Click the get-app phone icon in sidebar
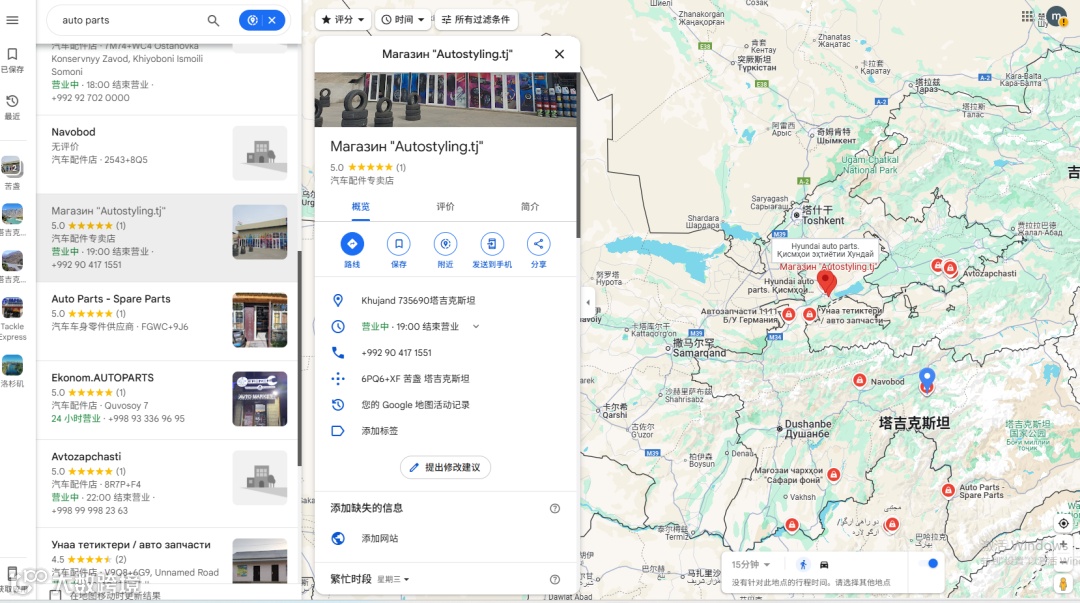 click(12, 573)
